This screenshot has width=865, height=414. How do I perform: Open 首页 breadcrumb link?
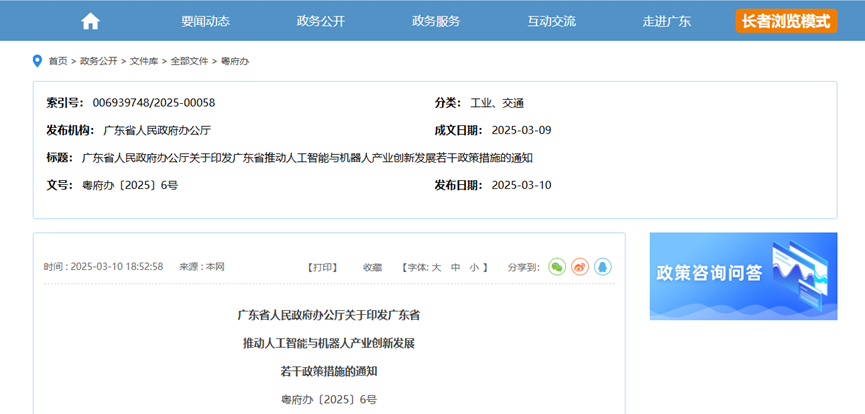(58, 61)
